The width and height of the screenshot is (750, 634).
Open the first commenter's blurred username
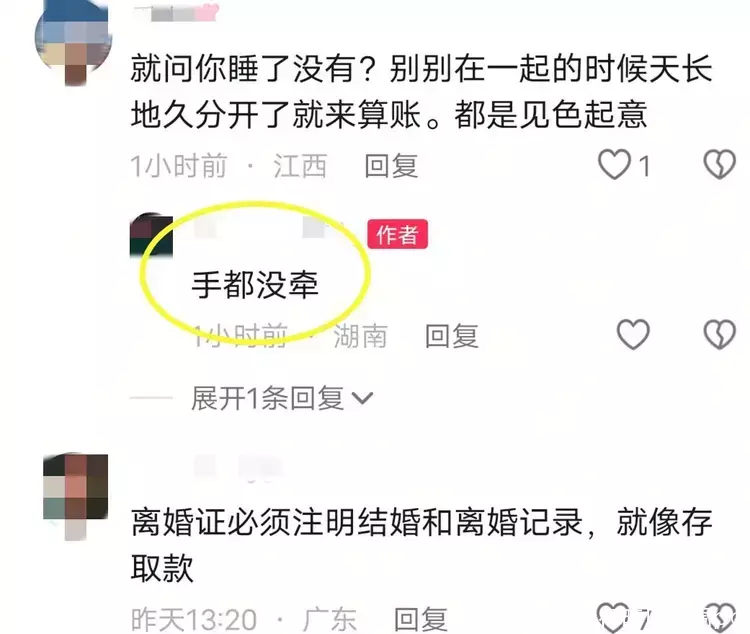click(176, 12)
